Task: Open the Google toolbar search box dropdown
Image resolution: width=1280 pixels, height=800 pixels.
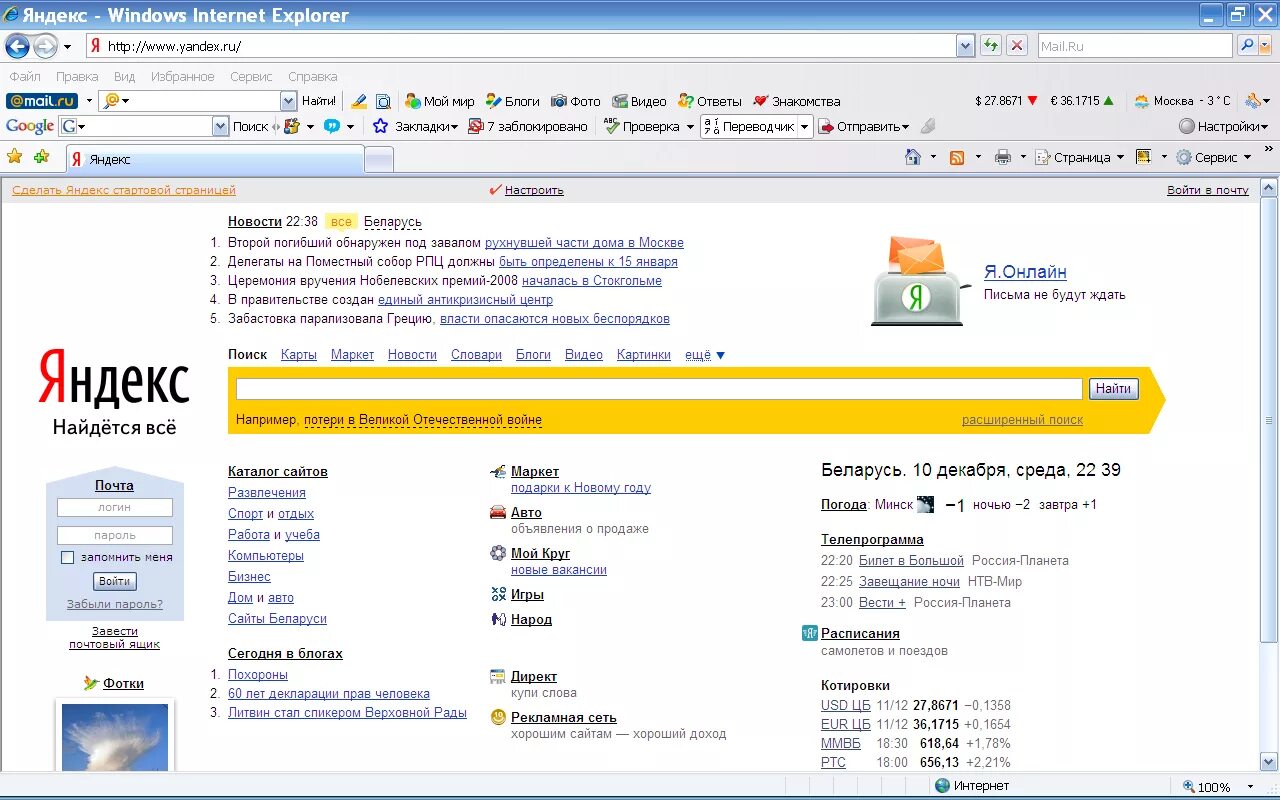Action: point(221,126)
